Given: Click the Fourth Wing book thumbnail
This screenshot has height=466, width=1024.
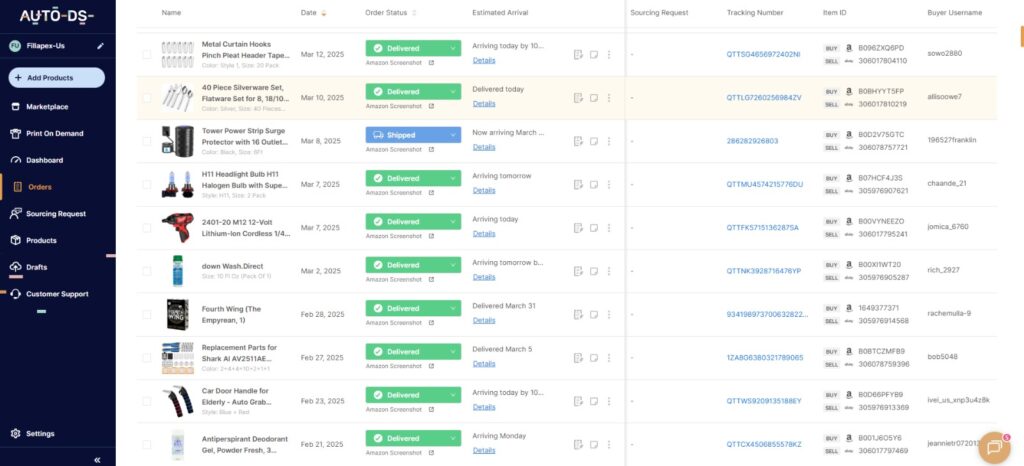Looking at the screenshot, I should tap(176, 313).
